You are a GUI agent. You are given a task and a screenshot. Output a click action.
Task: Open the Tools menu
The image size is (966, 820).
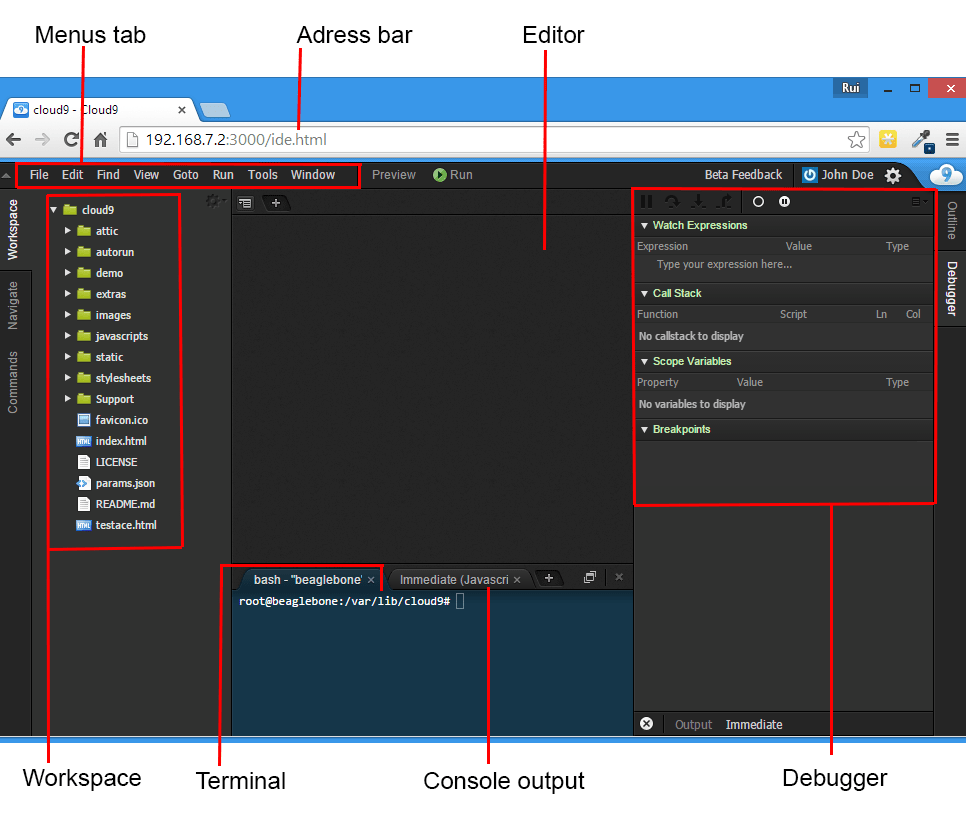[263, 175]
